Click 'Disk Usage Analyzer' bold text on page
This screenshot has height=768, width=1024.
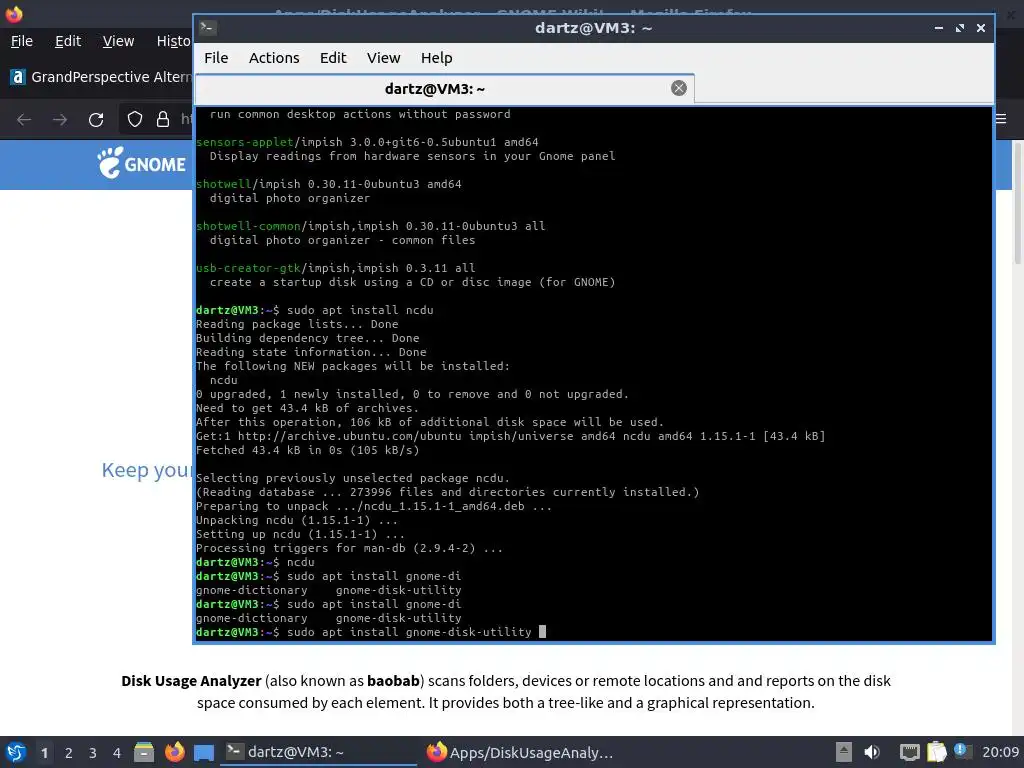(x=191, y=681)
